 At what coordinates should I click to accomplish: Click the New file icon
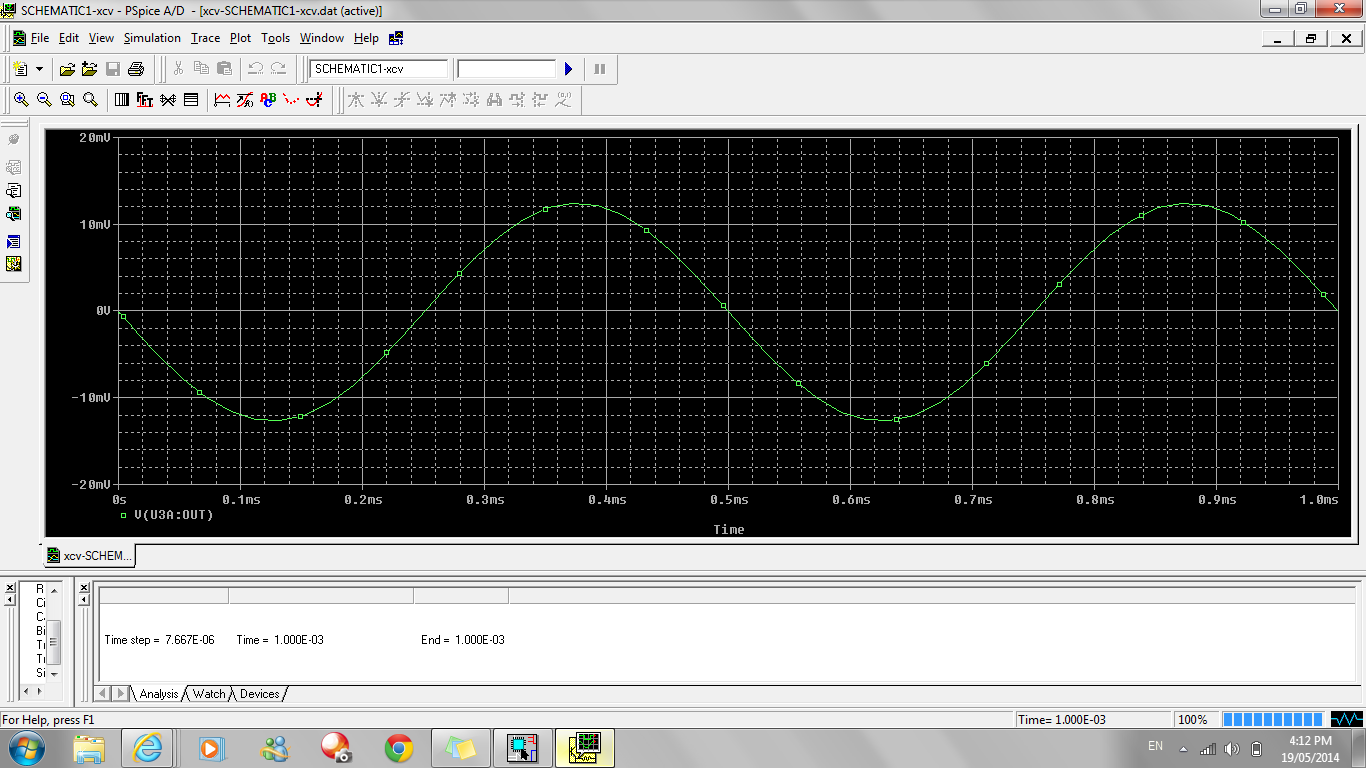pyautogui.click(x=20, y=69)
